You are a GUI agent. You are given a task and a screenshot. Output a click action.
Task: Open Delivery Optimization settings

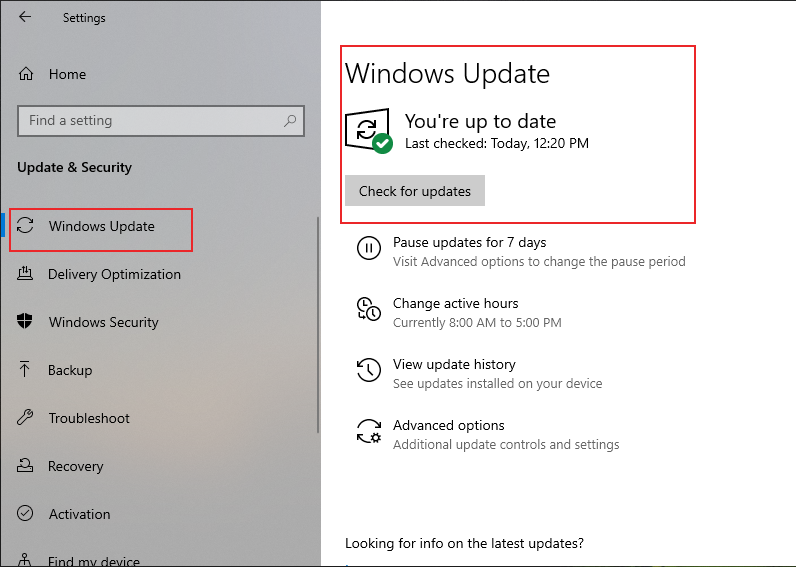coord(115,274)
